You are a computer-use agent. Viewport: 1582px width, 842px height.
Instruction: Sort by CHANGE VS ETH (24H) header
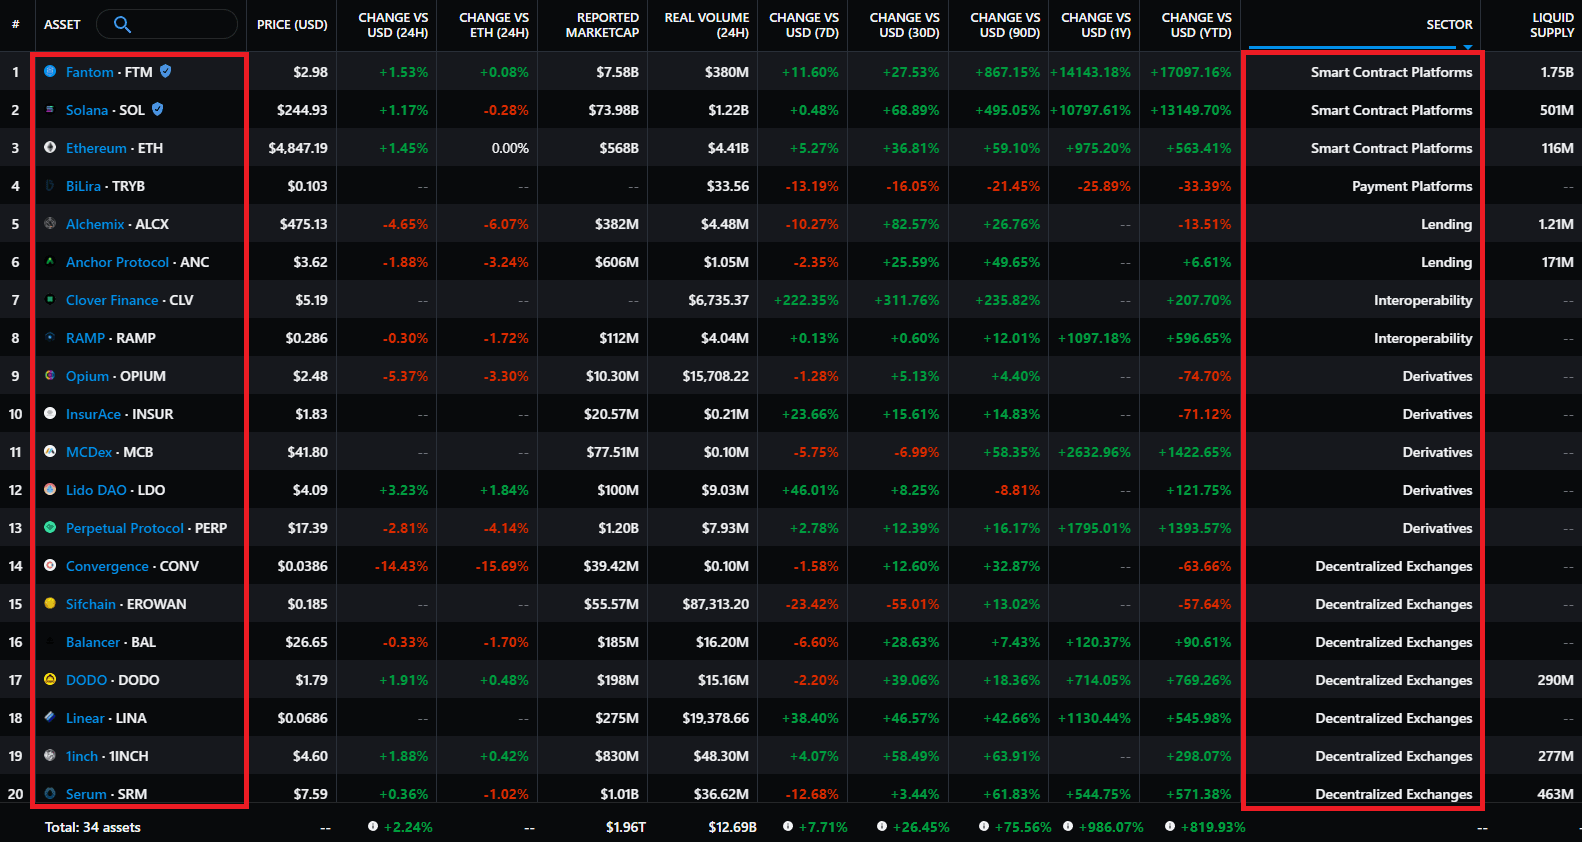click(494, 25)
